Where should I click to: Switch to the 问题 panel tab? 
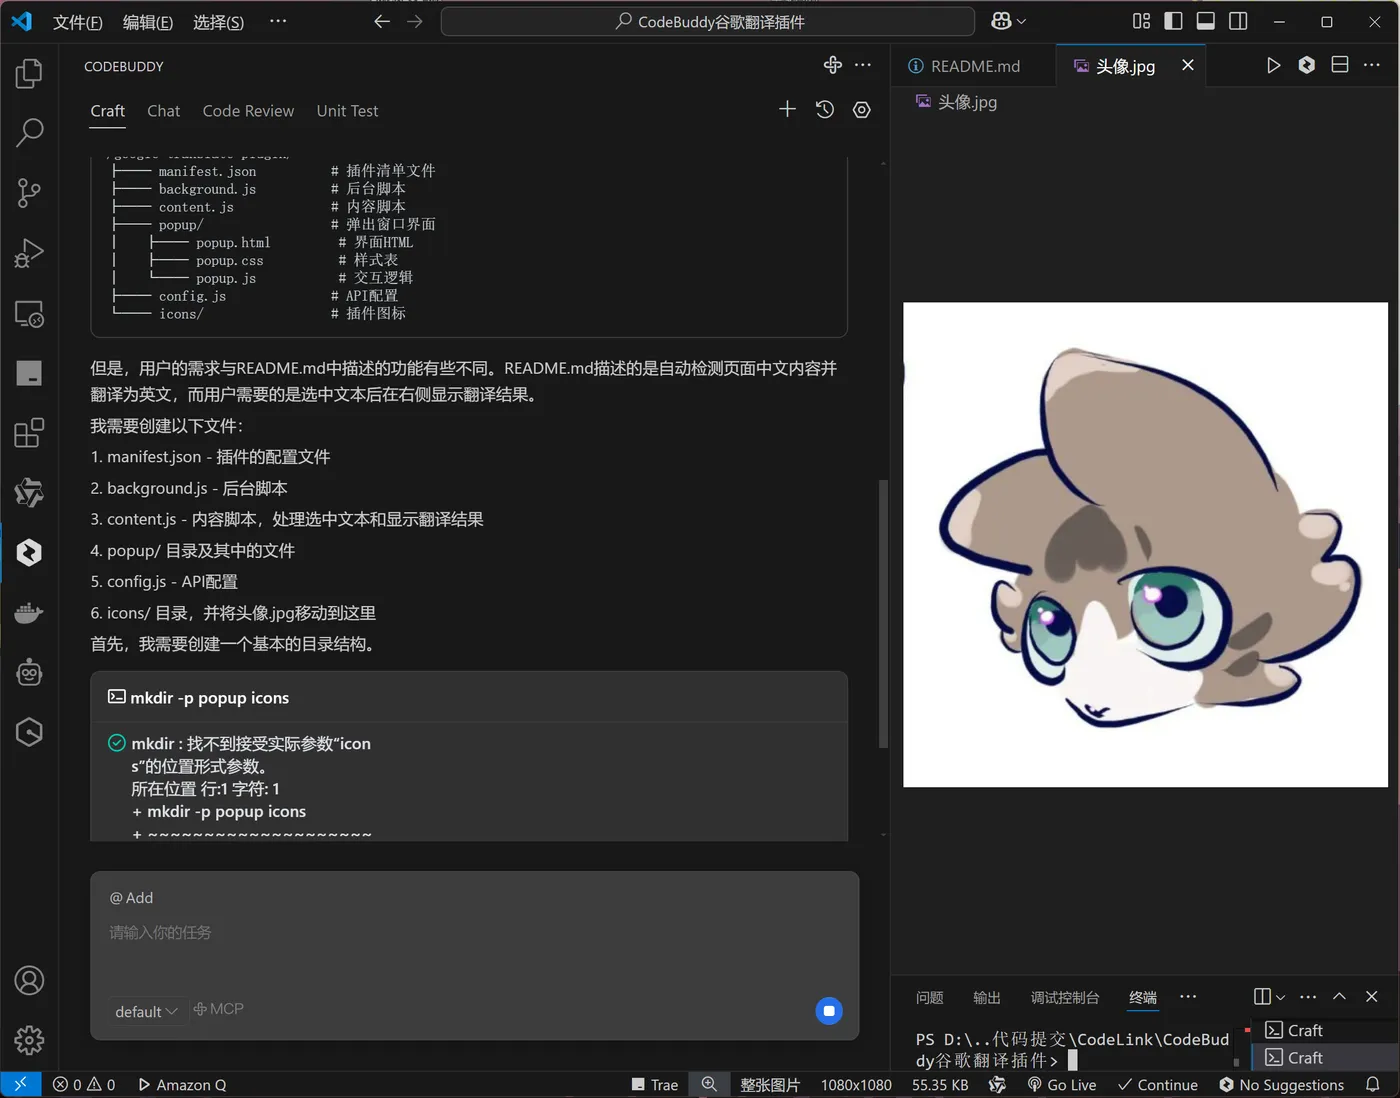tap(930, 998)
